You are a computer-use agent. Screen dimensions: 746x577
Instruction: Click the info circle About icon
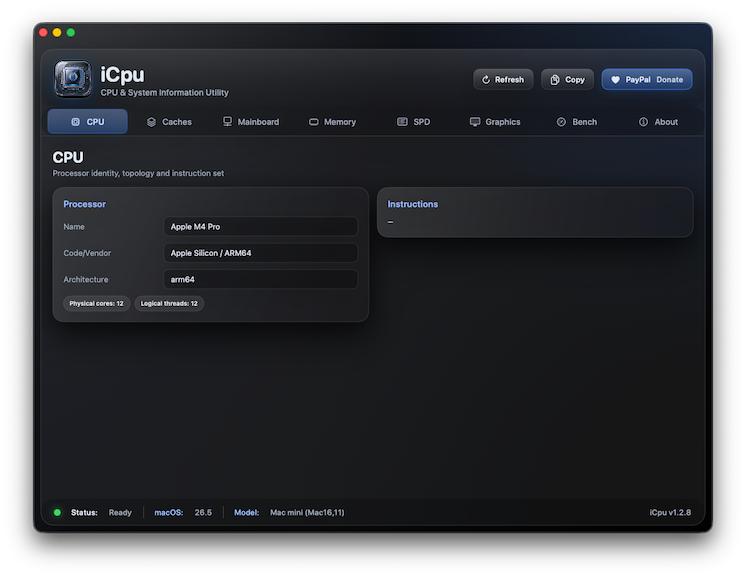(x=643, y=122)
